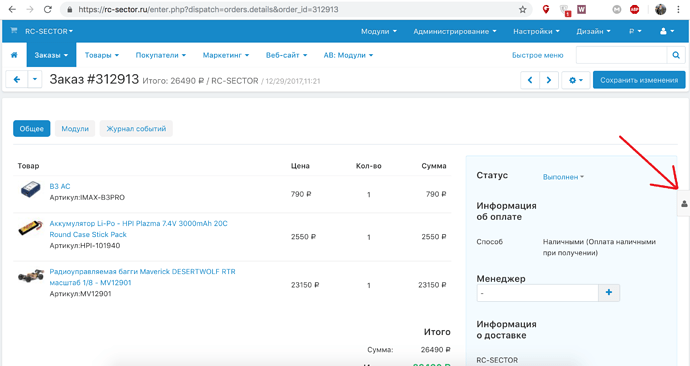Click the shopping cart icon beside RC-SECTOR
The height and width of the screenshot is (366, 690).
tap(14, 31)
